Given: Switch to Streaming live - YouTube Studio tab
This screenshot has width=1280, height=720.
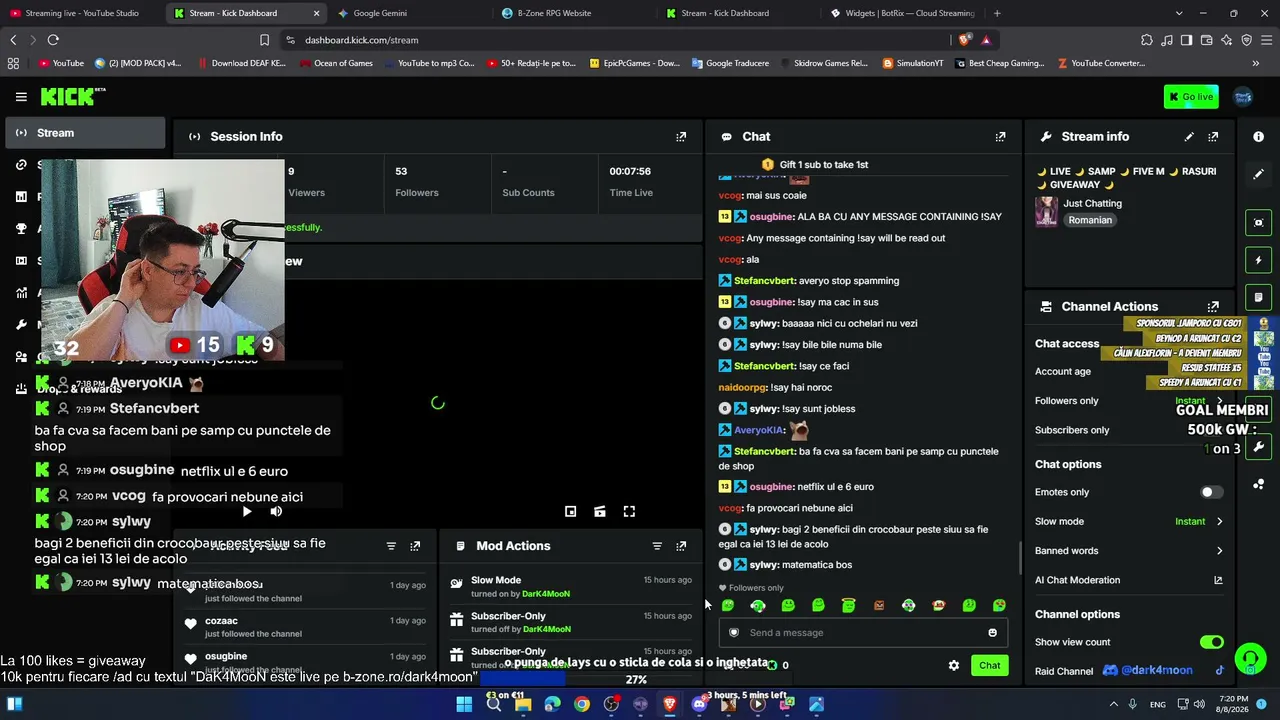Looking at the screenshot, I should tap(82, 13).
